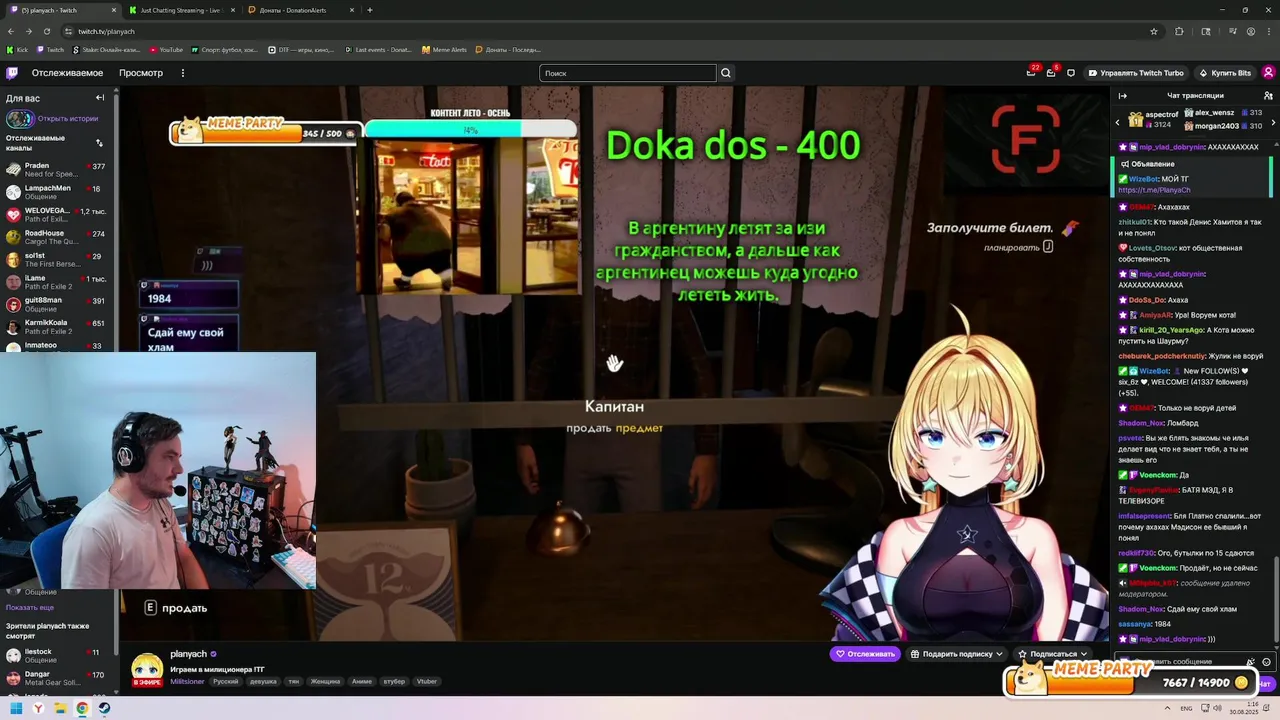Open the YouTube bookmark
This screenshot has height=720, width=1280.
coord(166,49)
